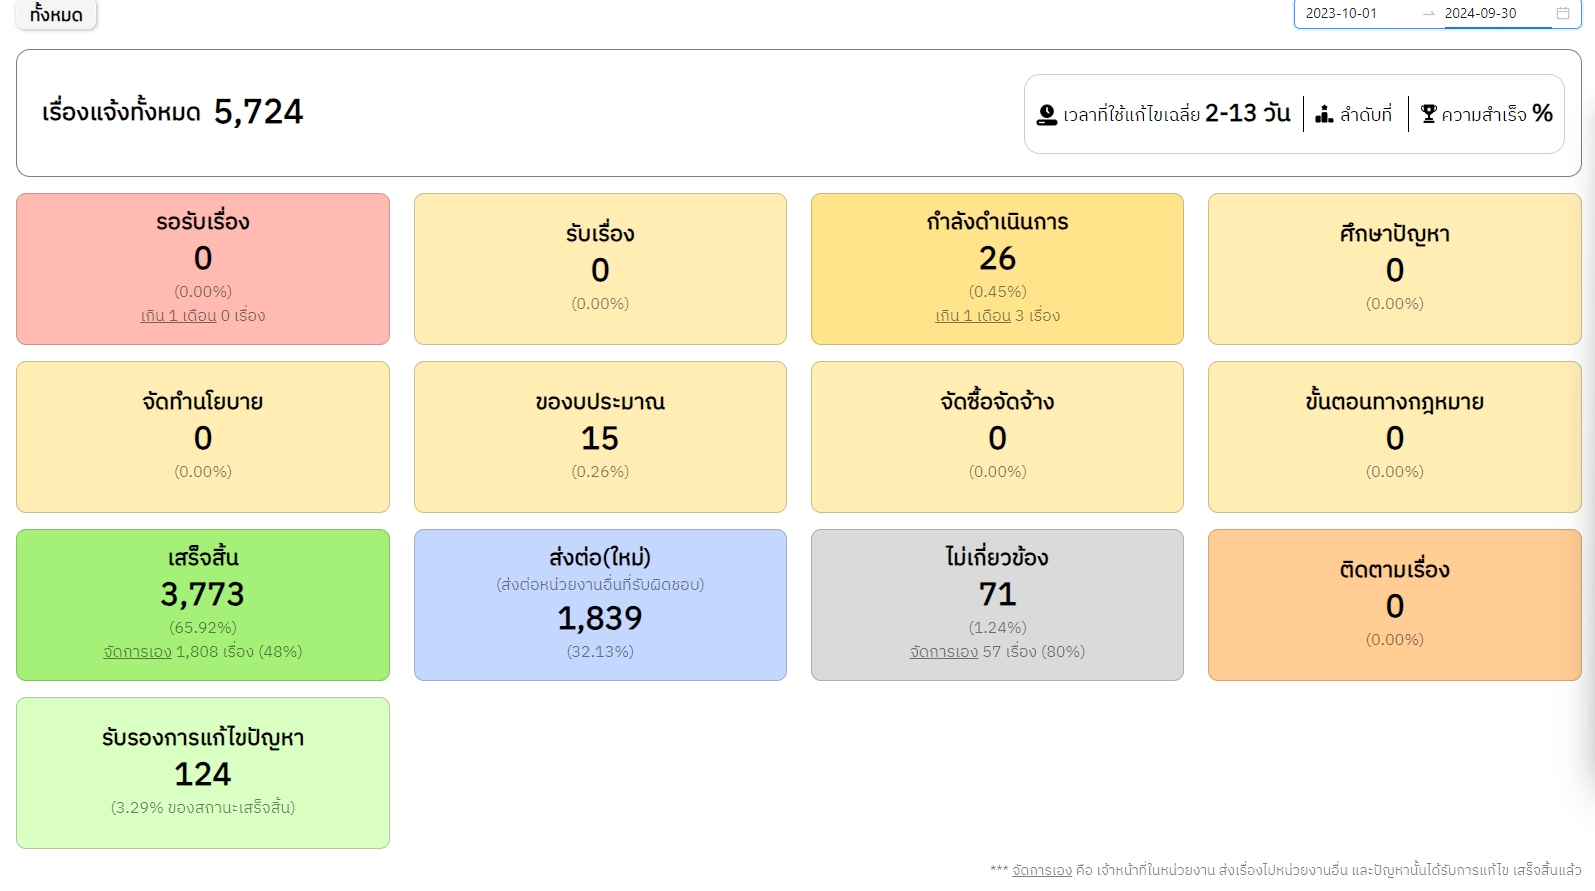Select the orange ติดตามเรื่อง status card
1595x891 pixels.
click(1394, 604)
